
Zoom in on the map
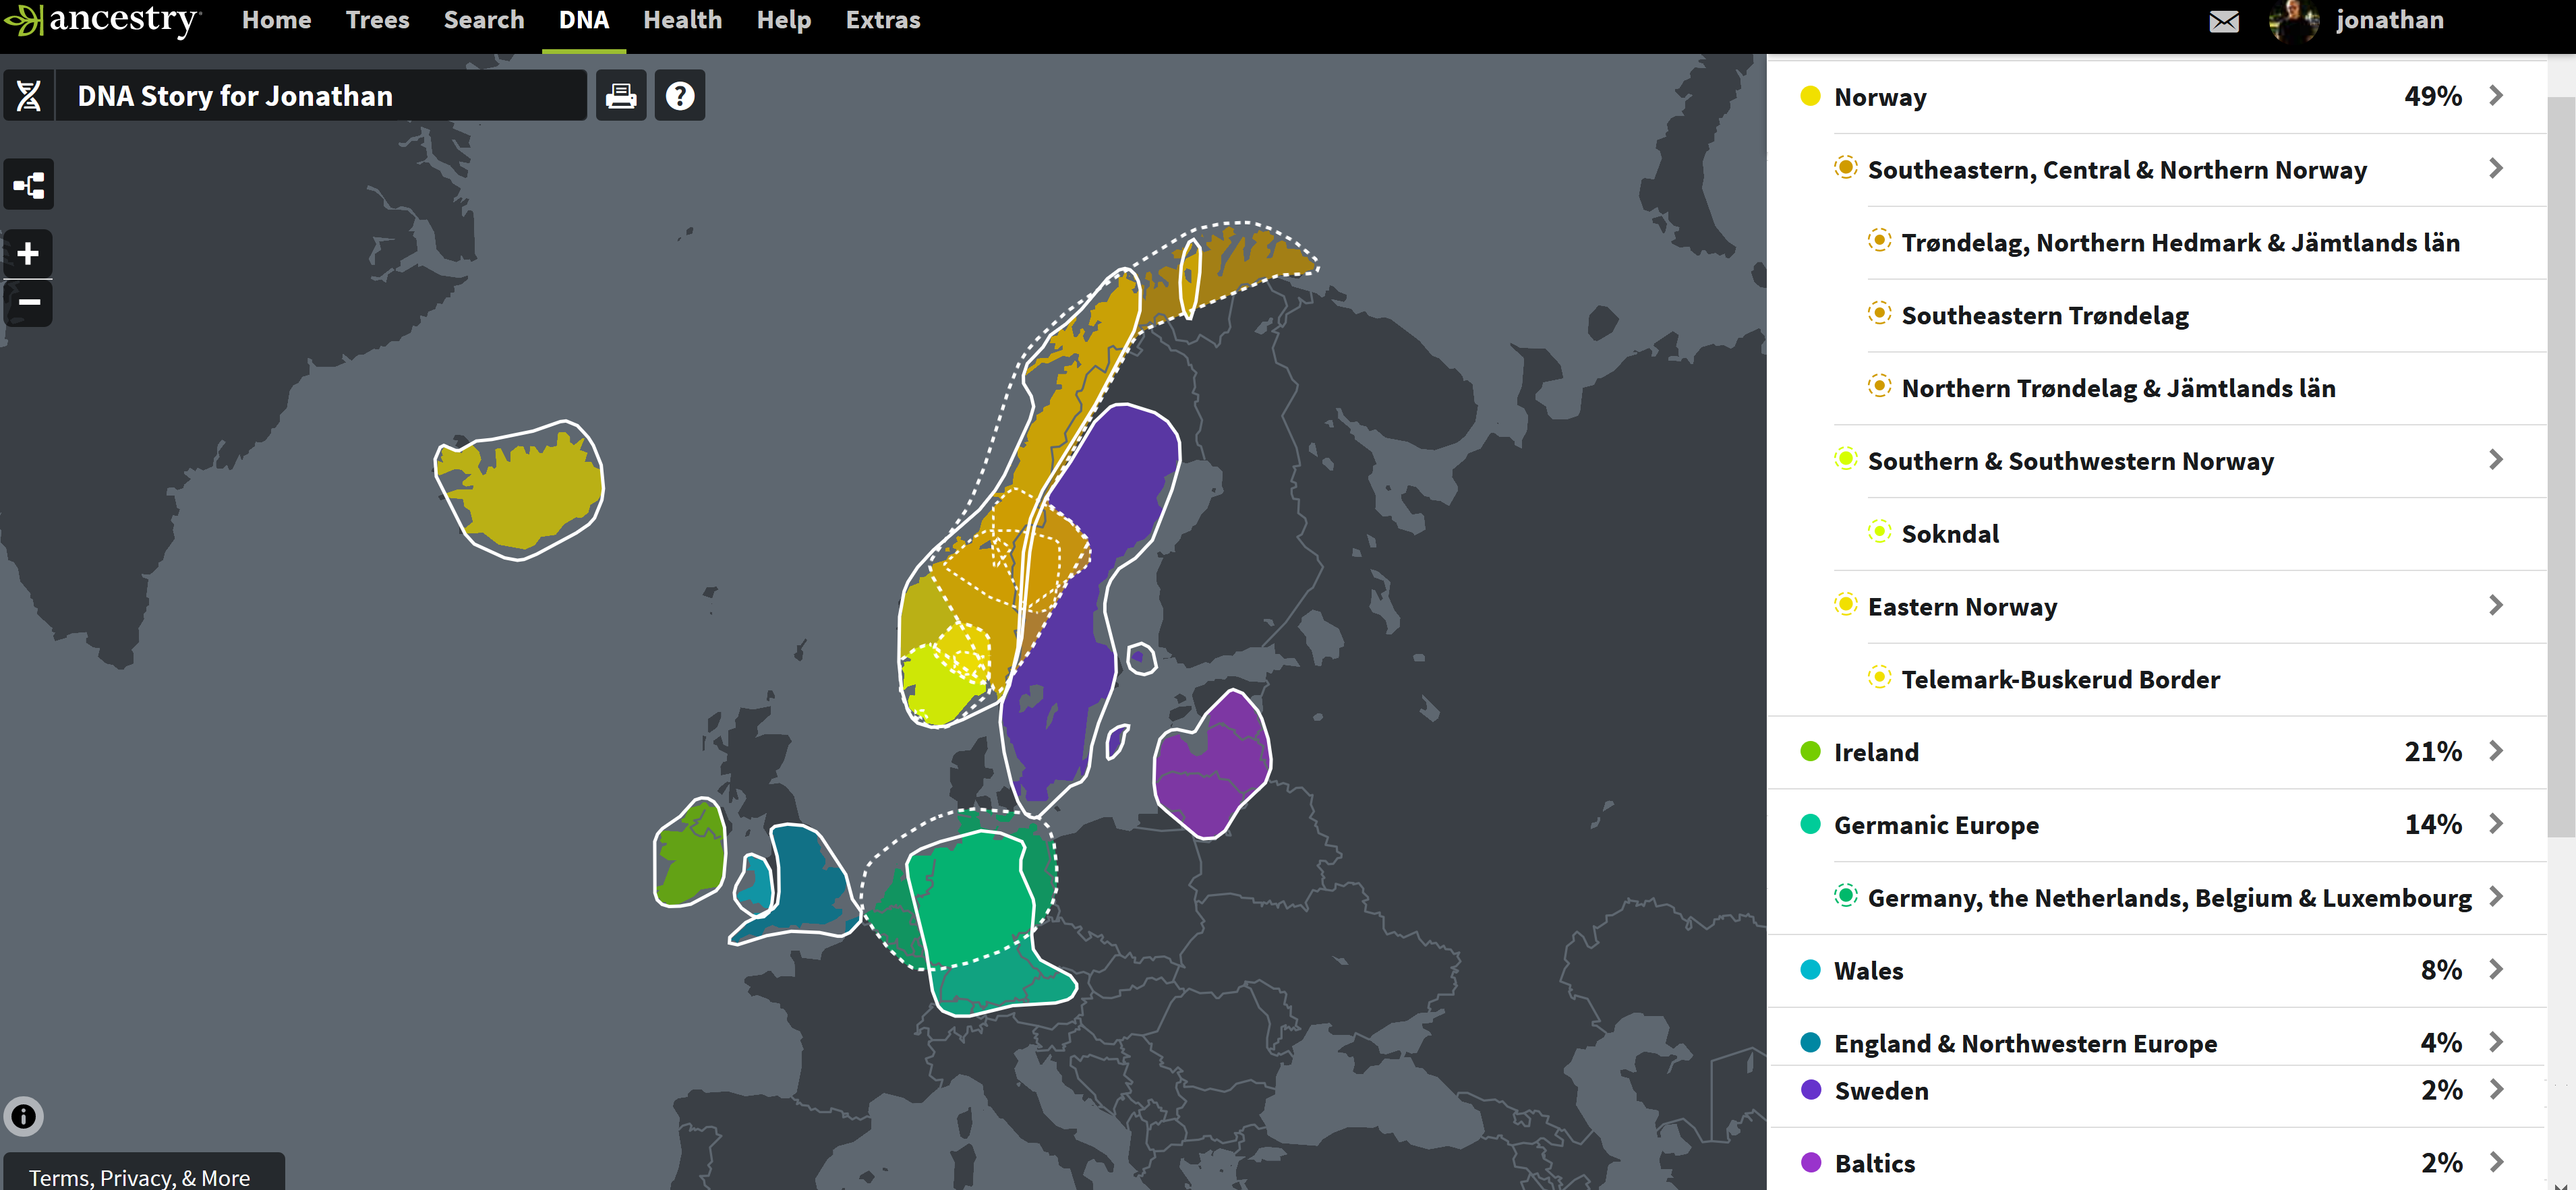pos(29,253)
